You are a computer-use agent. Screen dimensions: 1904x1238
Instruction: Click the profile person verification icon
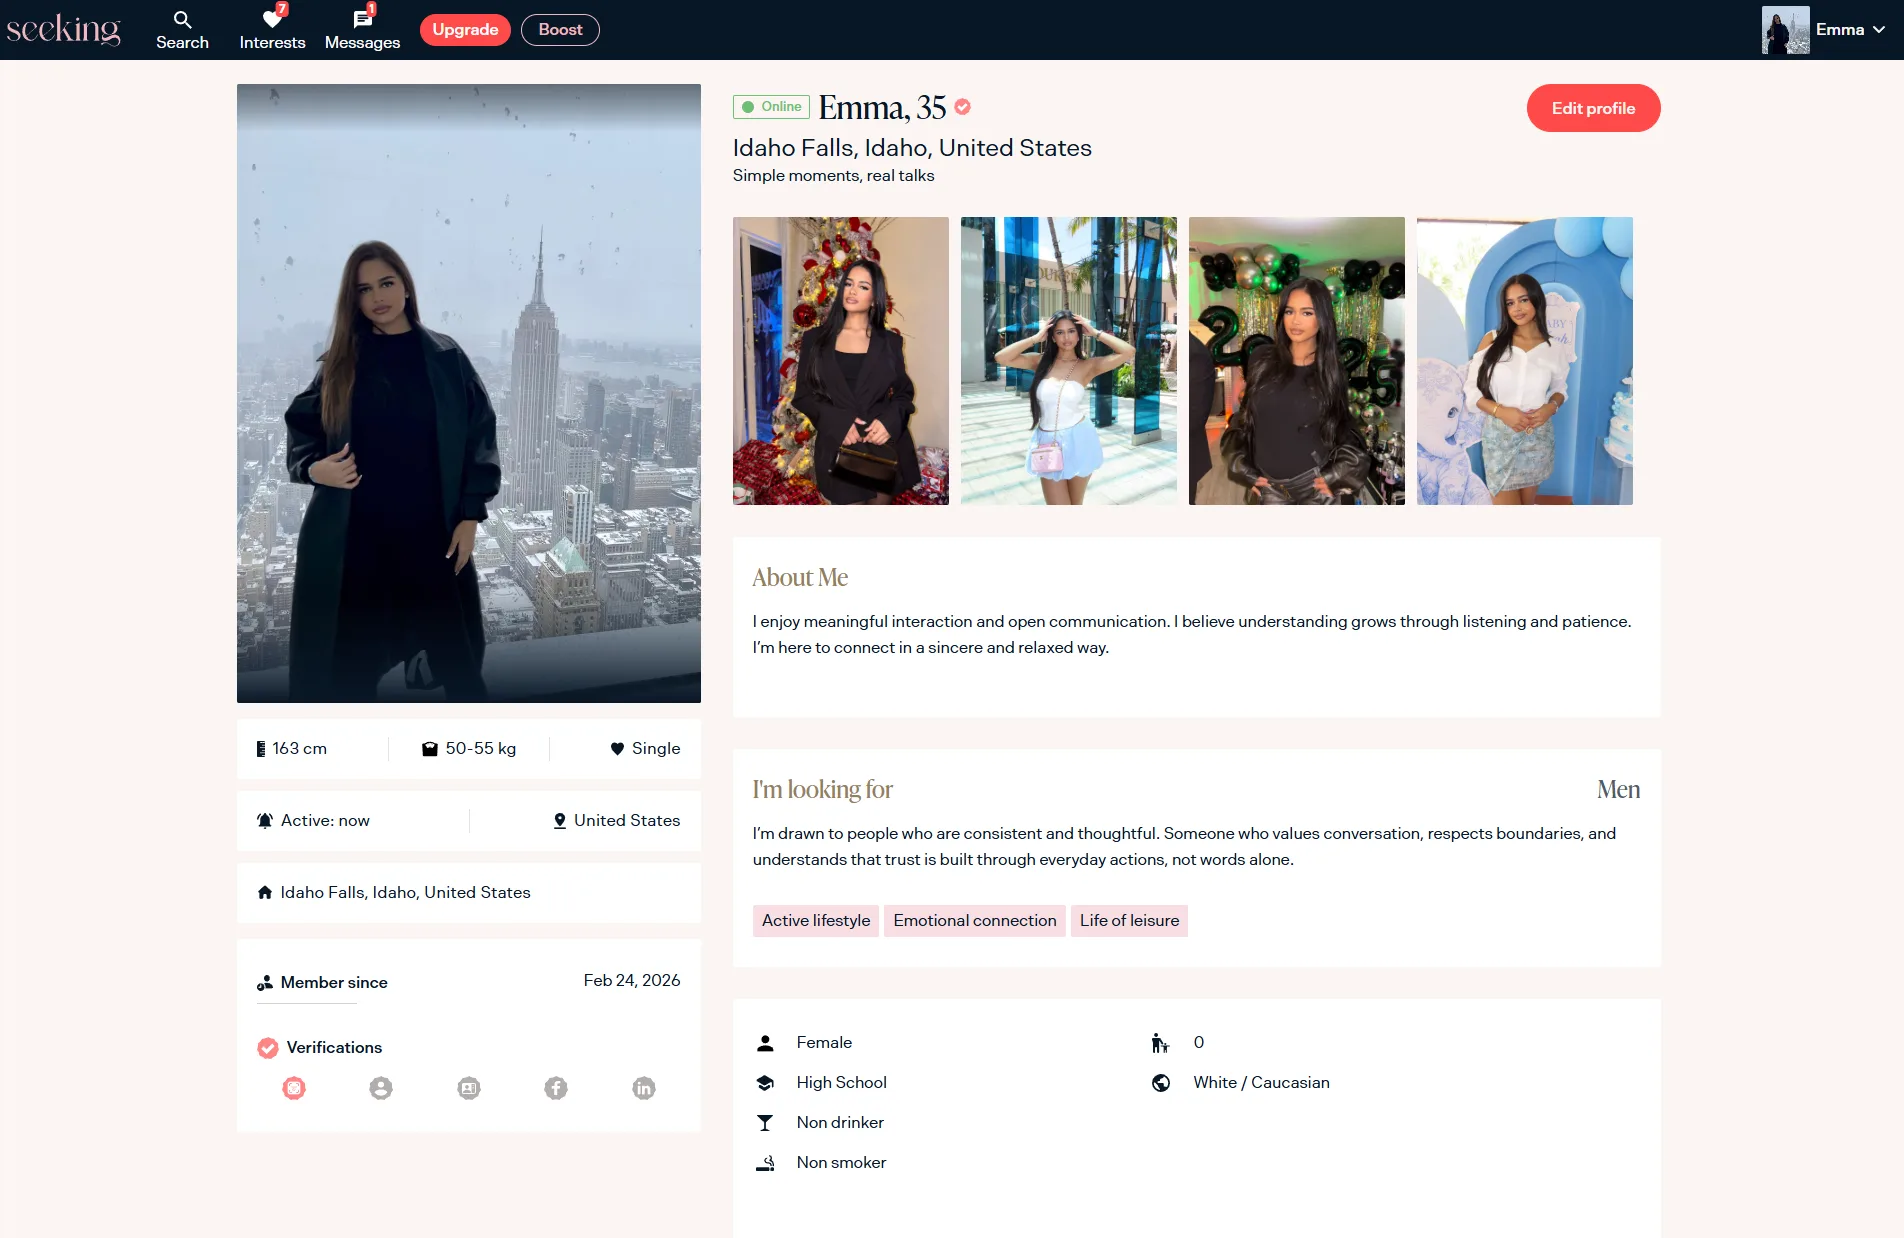pyautogui.click(x=381, y=1088)
